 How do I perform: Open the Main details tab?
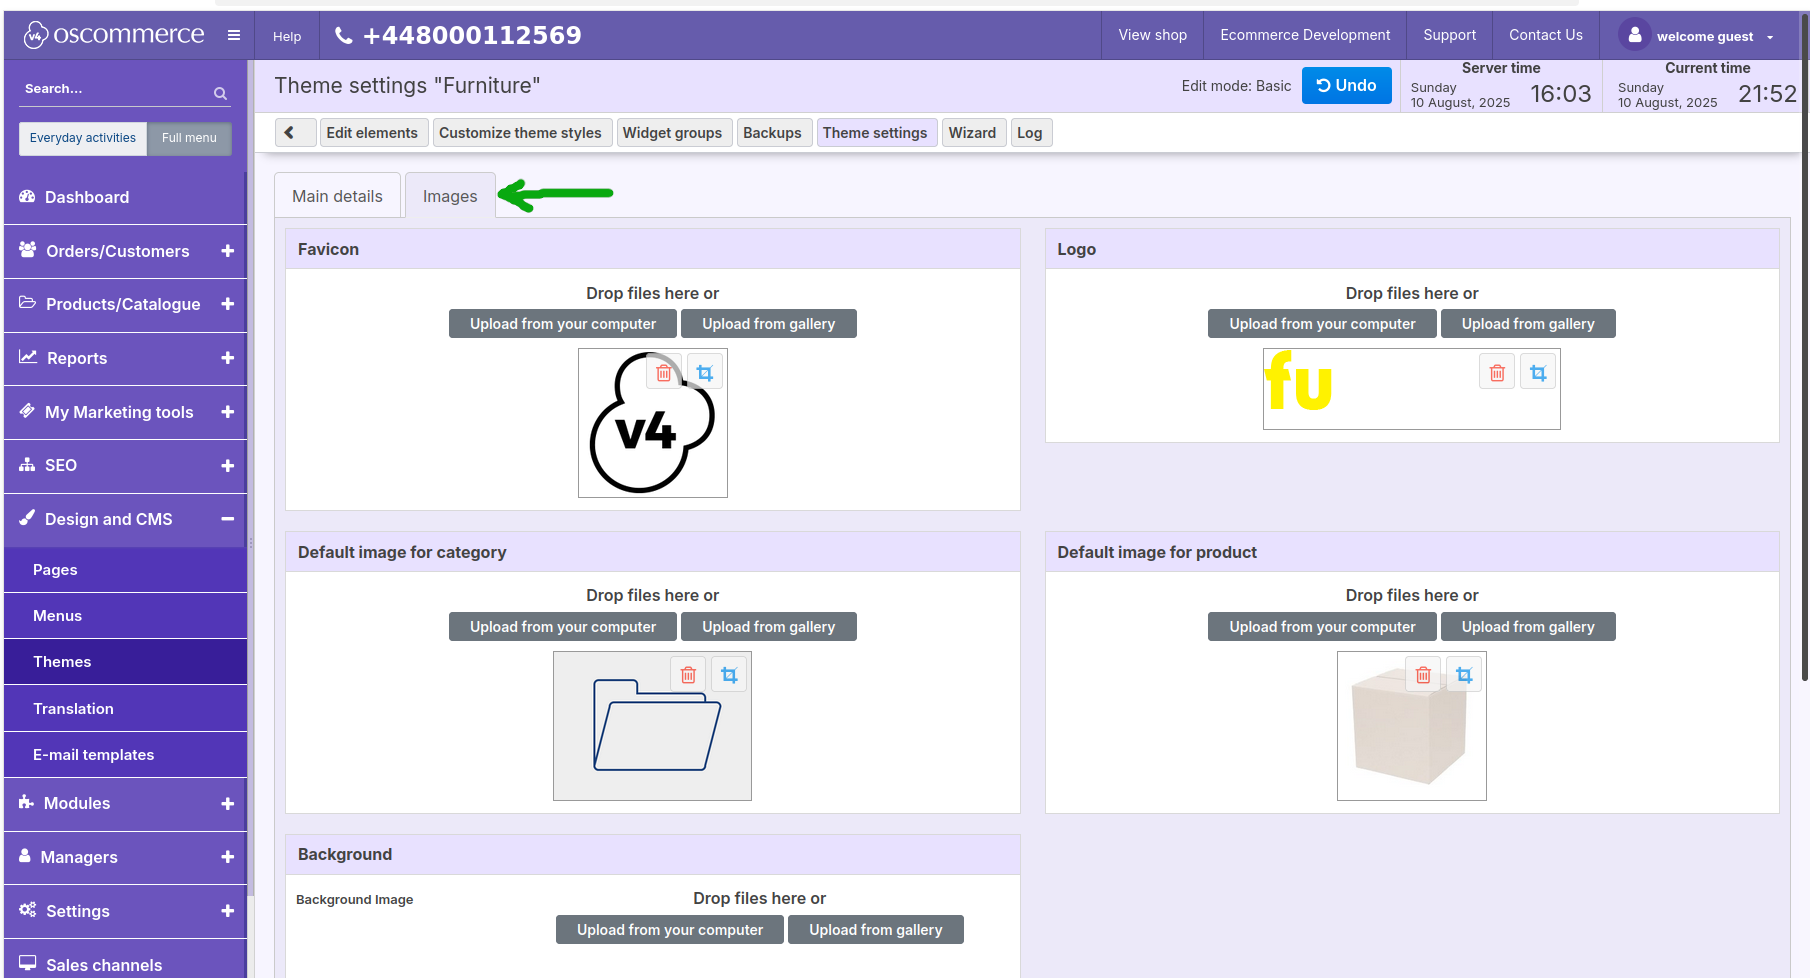pos(337,196)
